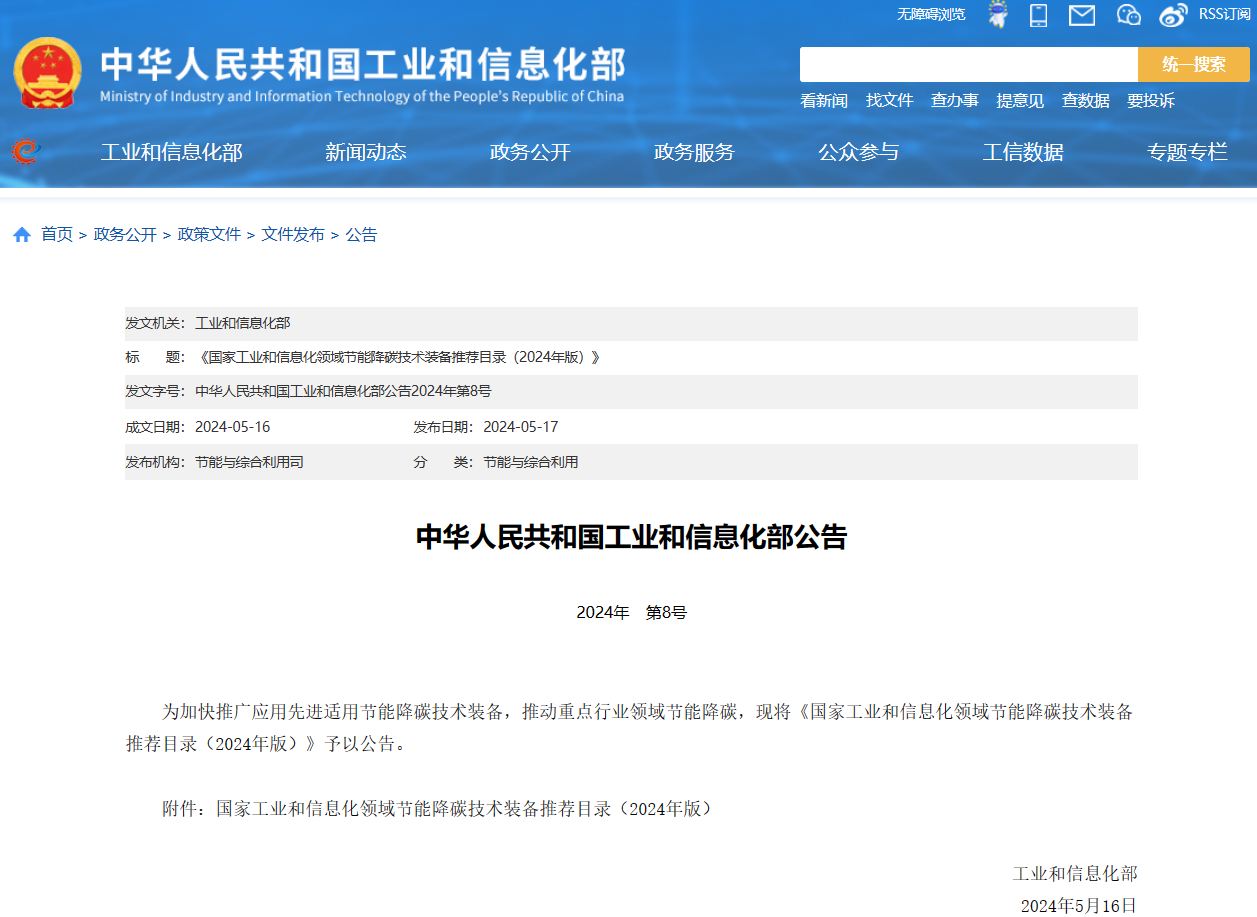Screen dimensions: 1257x917
Task: Click the 统一搜索 search button
Action: tap(1193, 63)
